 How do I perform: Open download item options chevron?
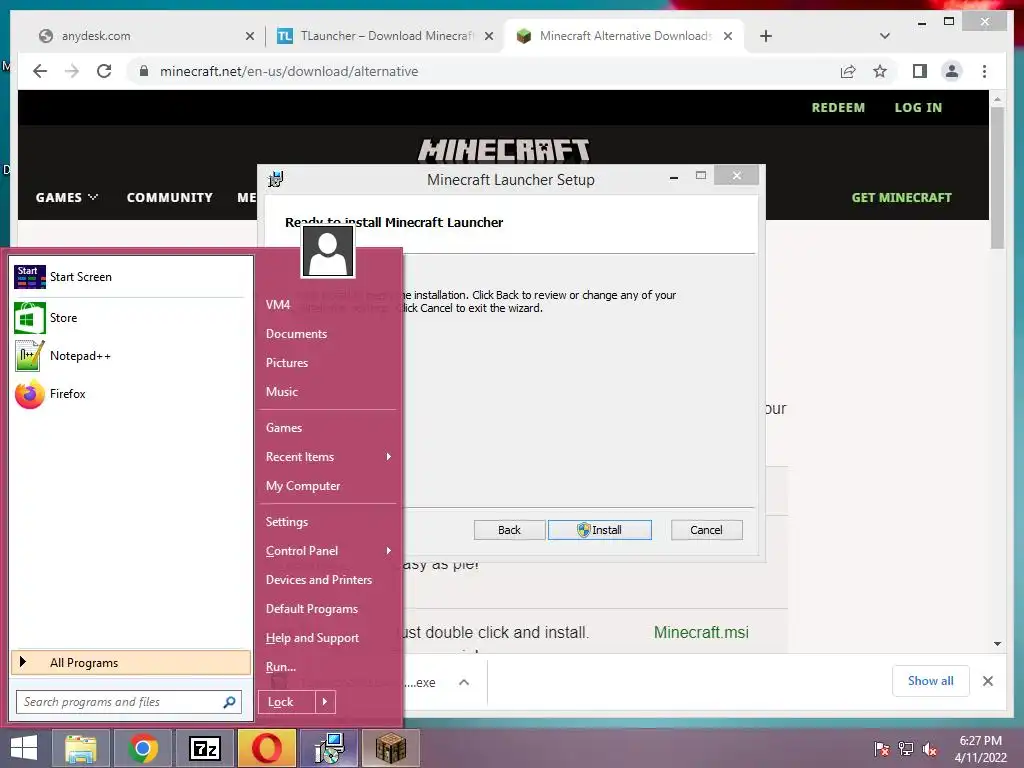(x=464, y=682)
